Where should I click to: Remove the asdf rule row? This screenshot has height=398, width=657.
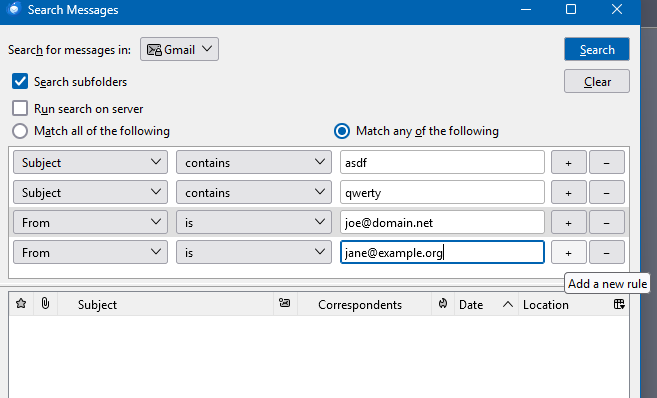(x=607, y=162)
